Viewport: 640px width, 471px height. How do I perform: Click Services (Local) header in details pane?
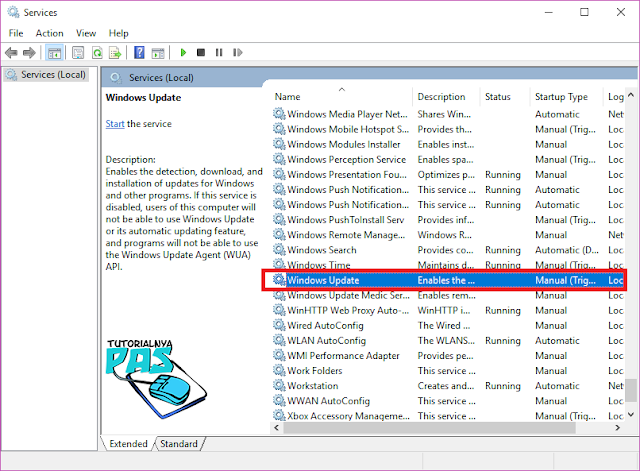(161, 78)
